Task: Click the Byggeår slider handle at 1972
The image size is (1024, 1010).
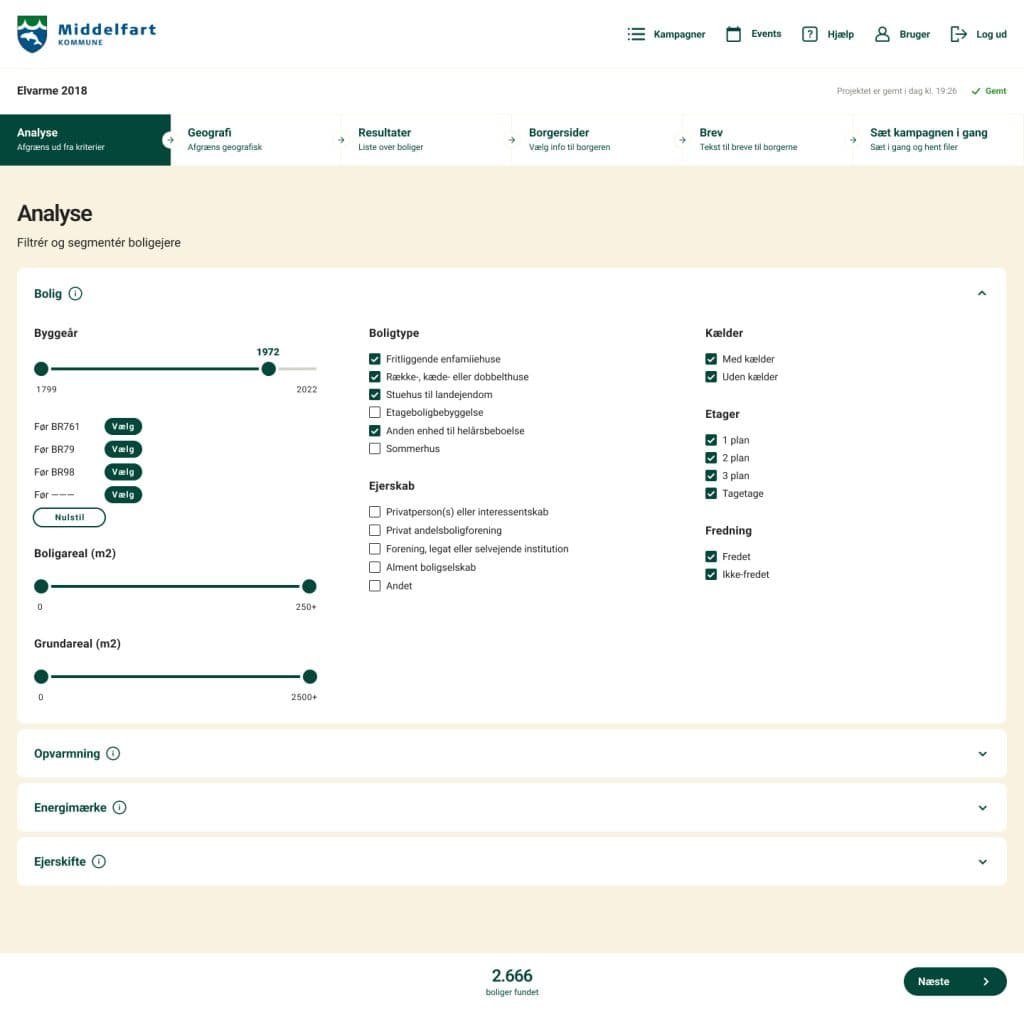Action: click(x=268, y=369)
